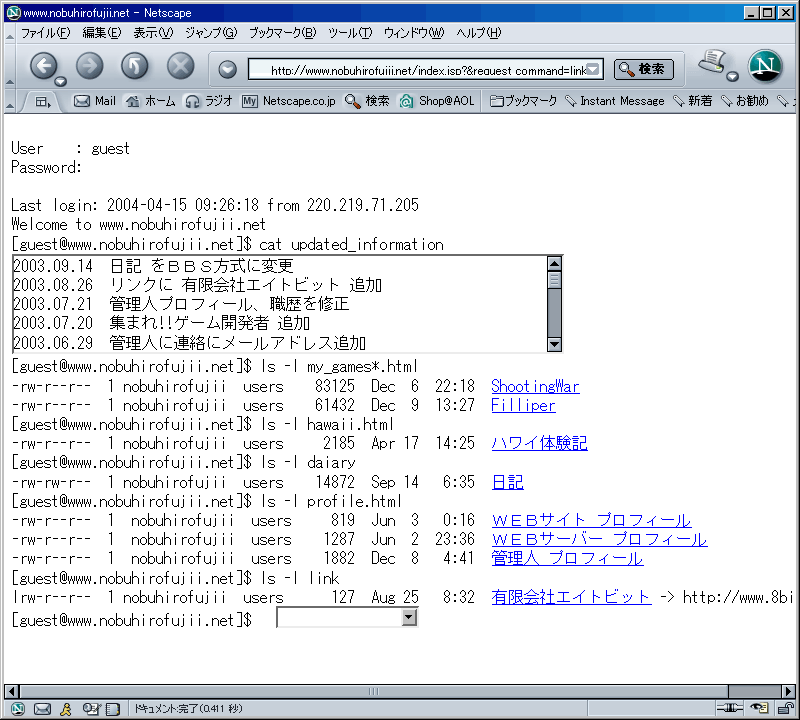
Task: Click the online/offline connection icon
Action: point(730,708)
